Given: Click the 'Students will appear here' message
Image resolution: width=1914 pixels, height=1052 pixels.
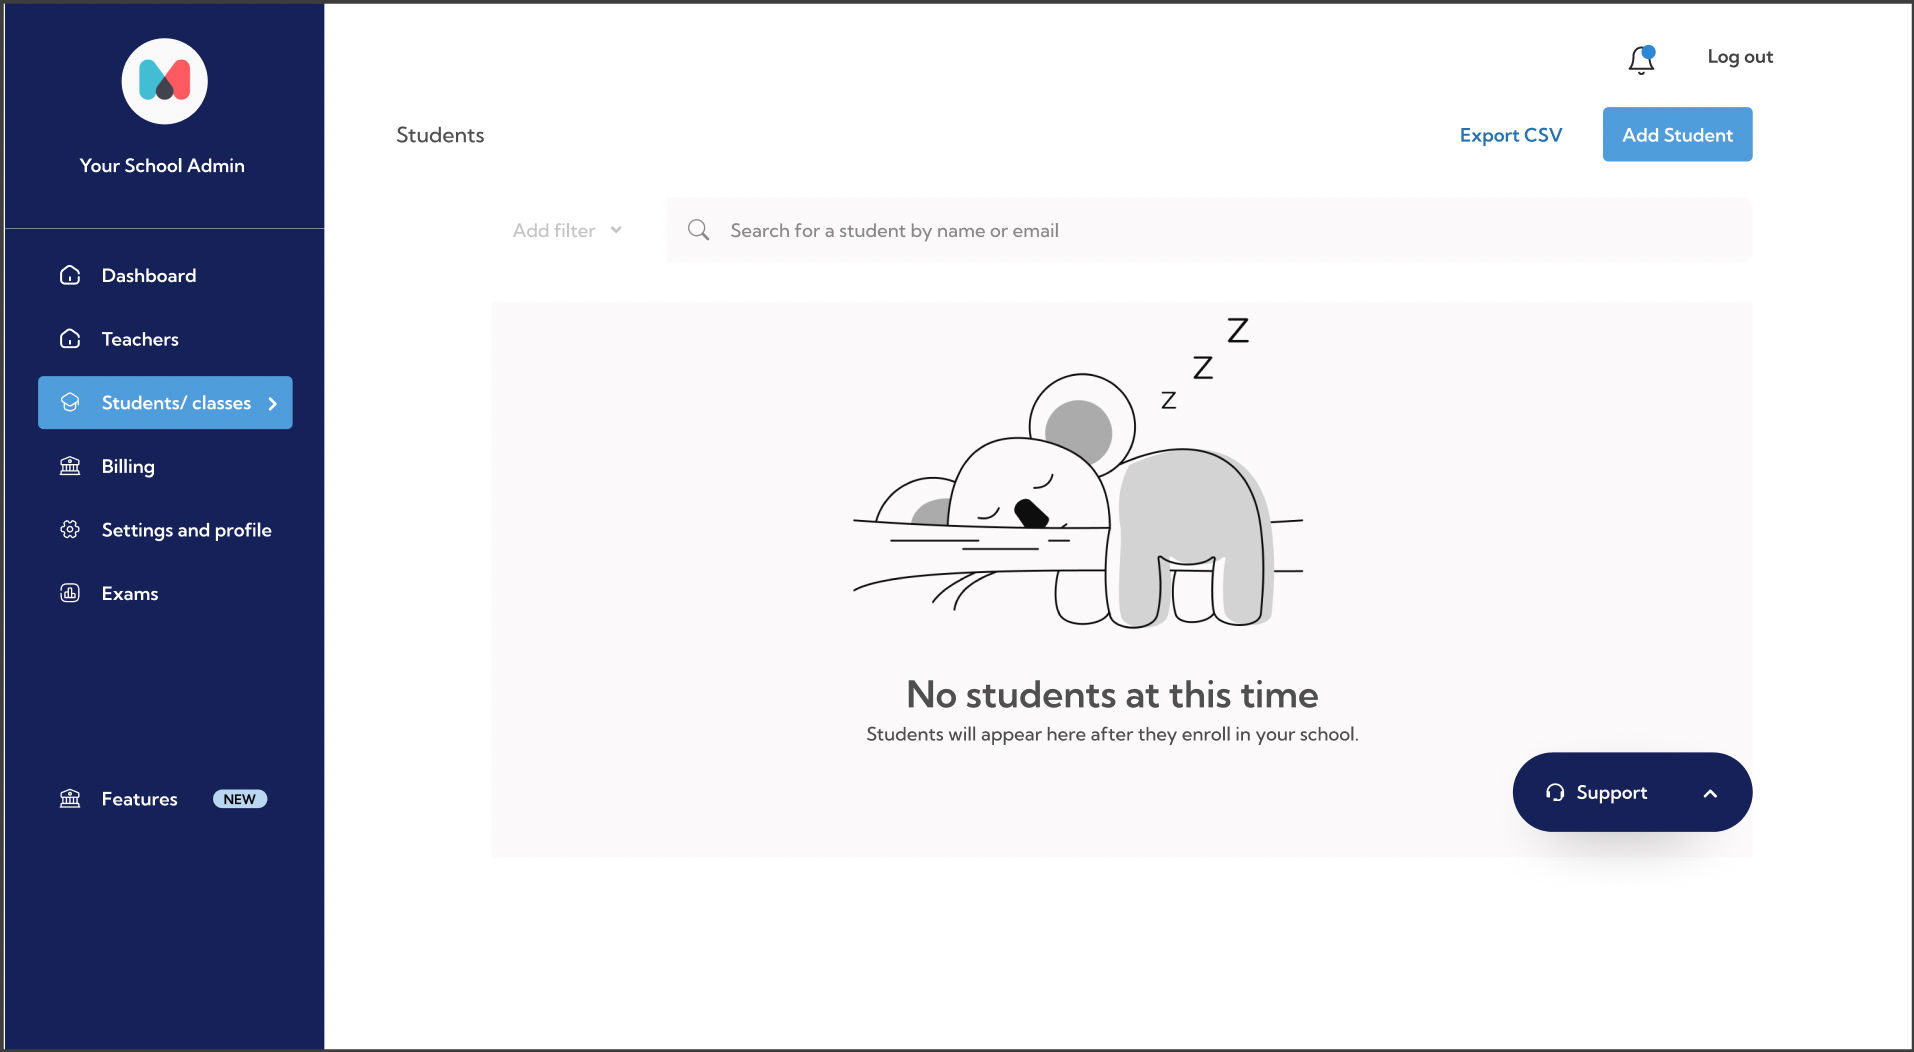Looking at the screenshot, I should [x=1112, y=734].
